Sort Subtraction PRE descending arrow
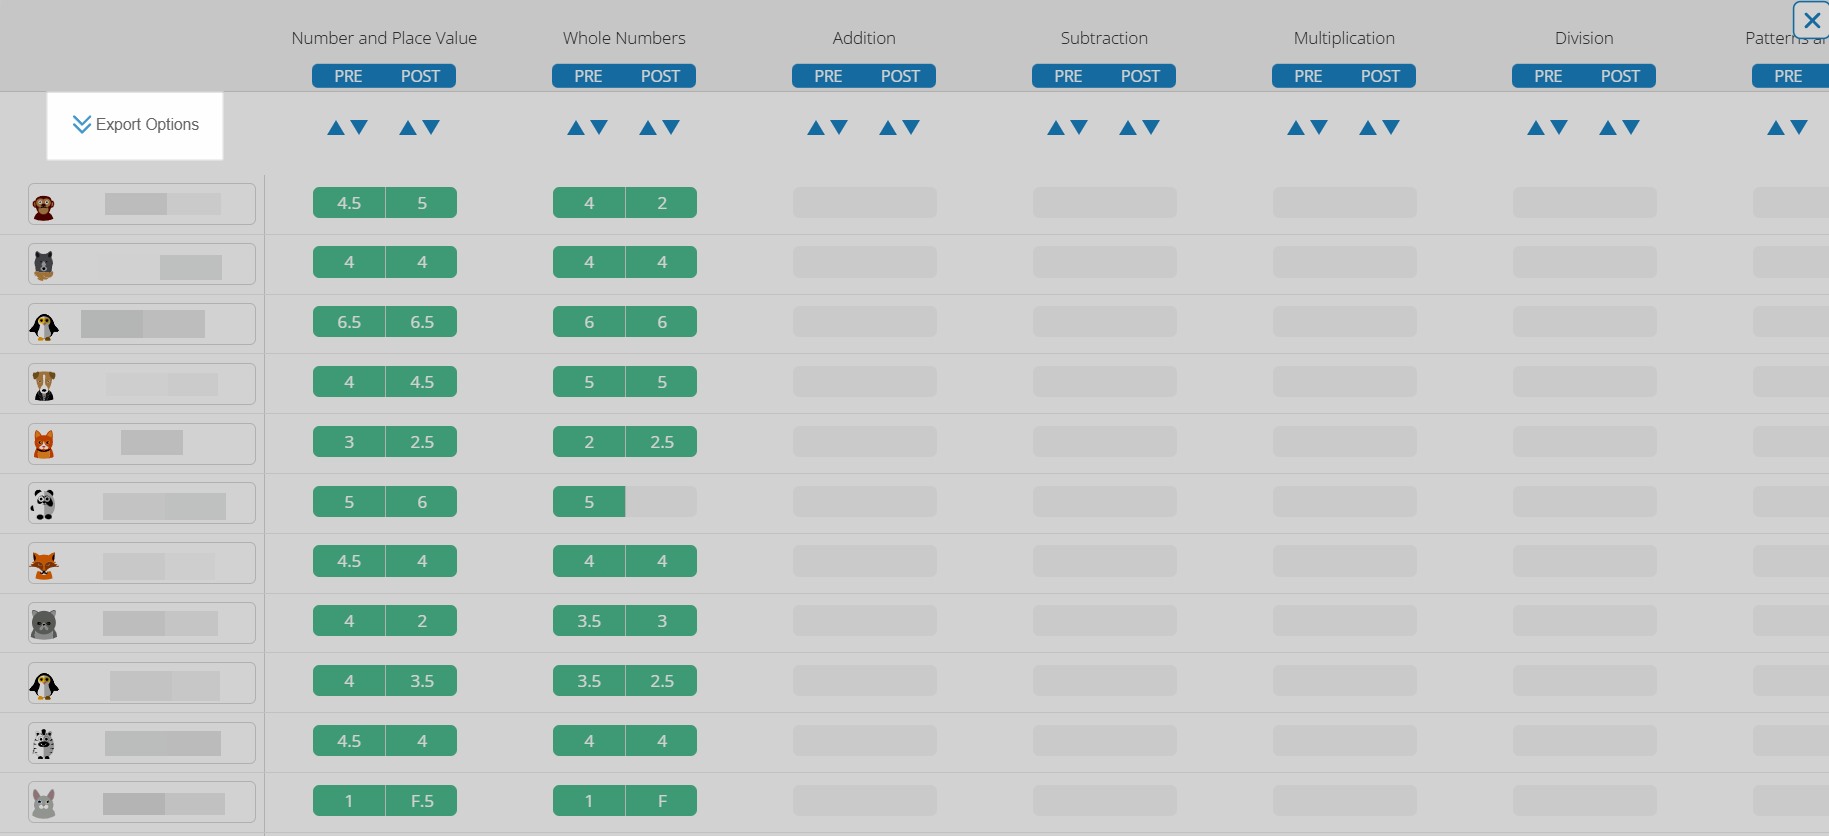The width and height of the screenshot is (1829, 836). click(x=1079, y=127)
